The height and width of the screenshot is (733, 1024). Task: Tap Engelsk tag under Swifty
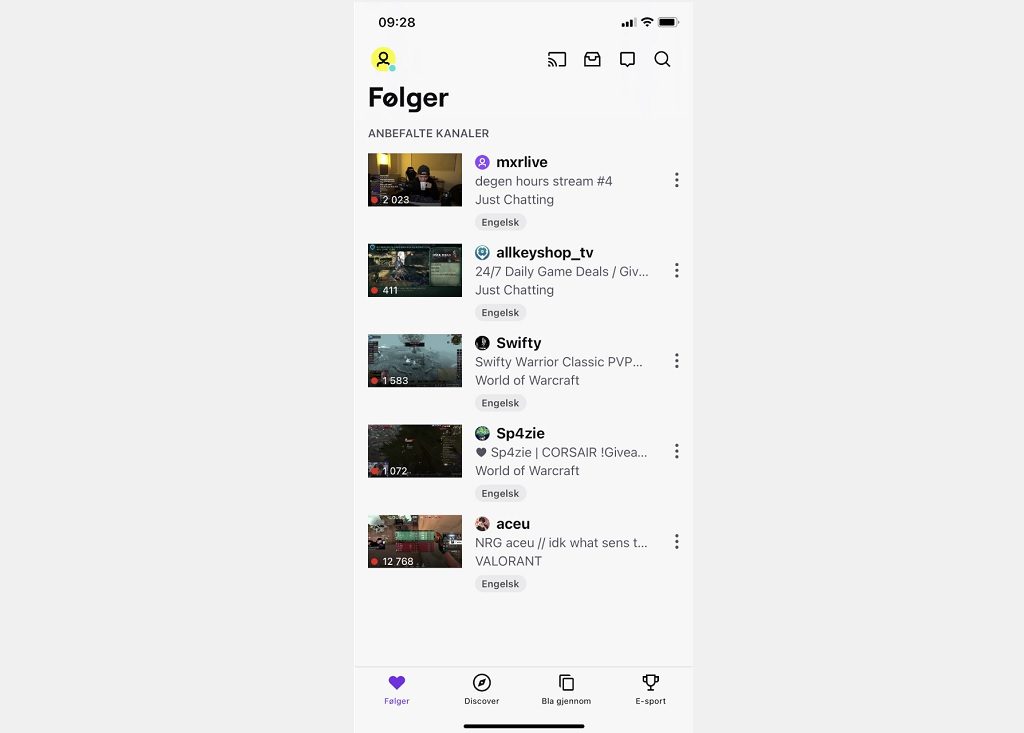[x=500, y=403]
